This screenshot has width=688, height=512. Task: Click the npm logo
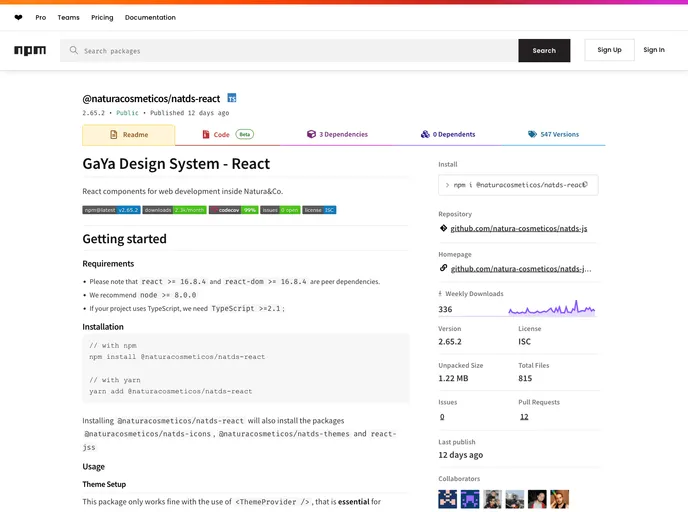click(x=30, y=50)
